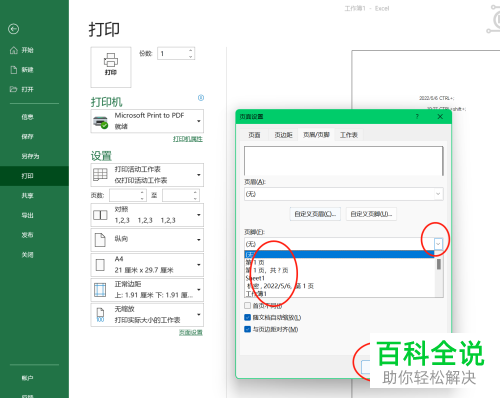Expand the 对照 collation dropdown
500x398 pixels.
[199, 215]
